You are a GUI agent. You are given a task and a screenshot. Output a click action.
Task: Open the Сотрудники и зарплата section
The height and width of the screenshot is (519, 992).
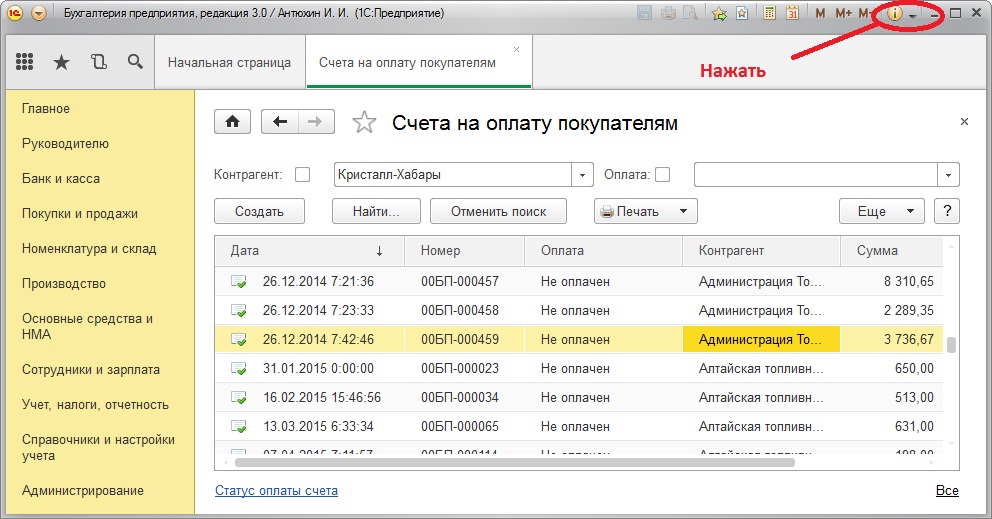[90, 370]
